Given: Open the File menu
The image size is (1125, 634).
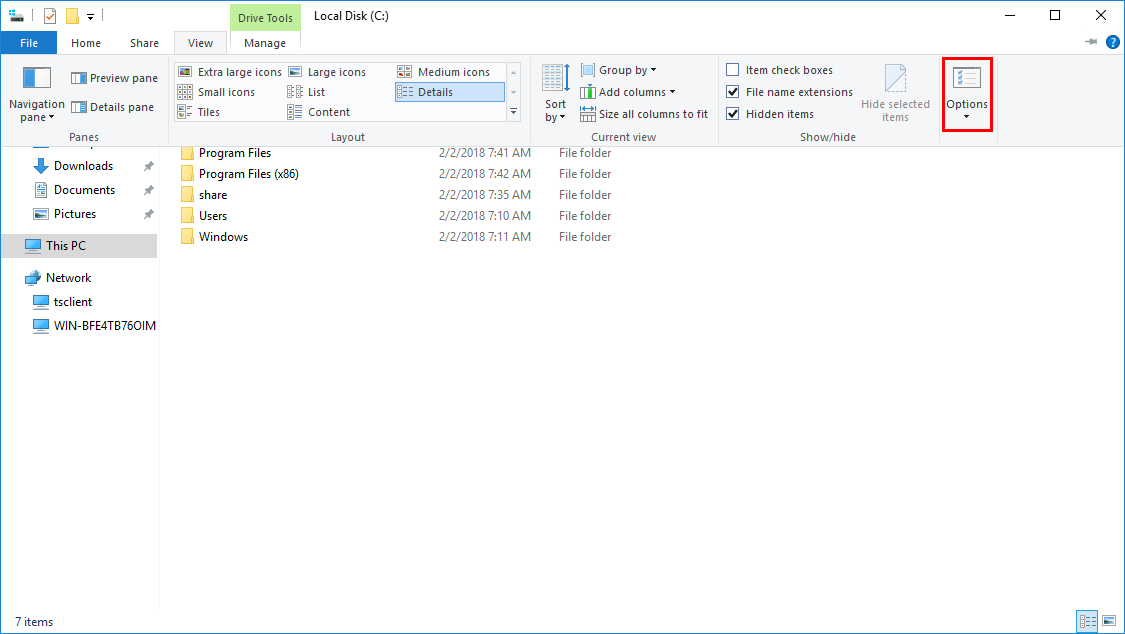Looking at the screenshot, I should [x=29, y=43].
